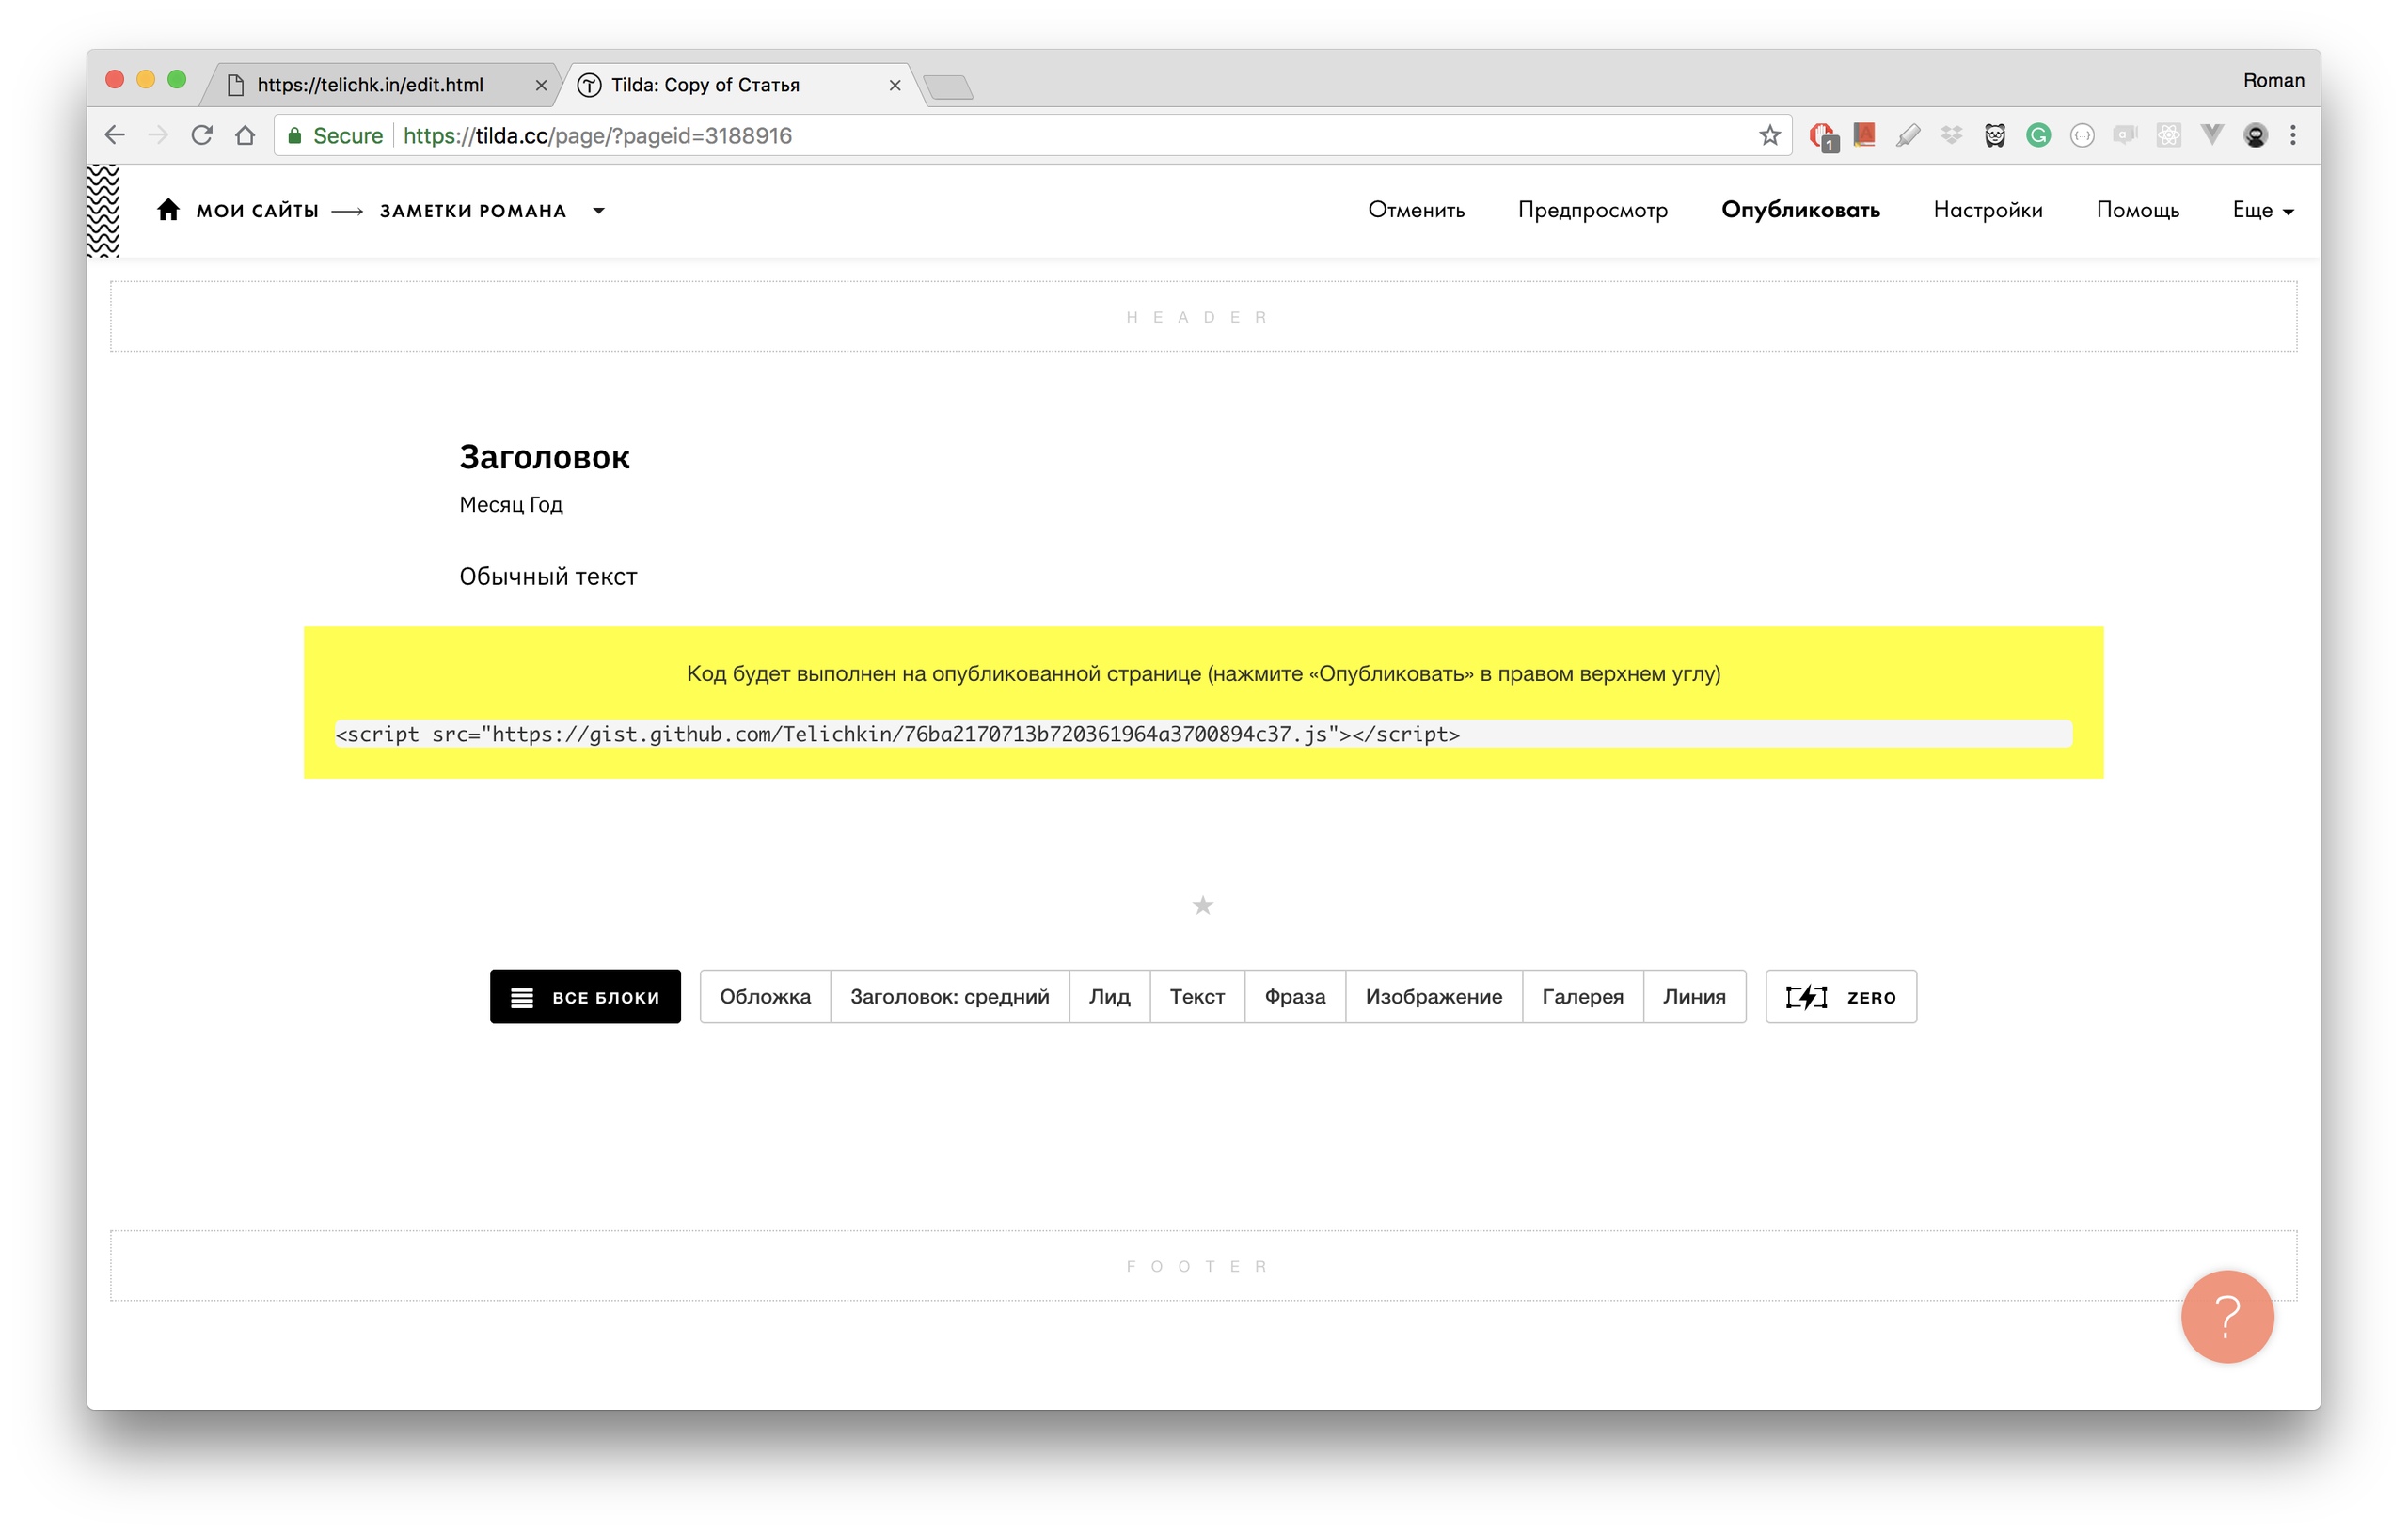This screenshot has height=1534, width=2408.
Task: Open the ЗАМЕТКИ РОМАНА site link
Action: coord(473,211)
